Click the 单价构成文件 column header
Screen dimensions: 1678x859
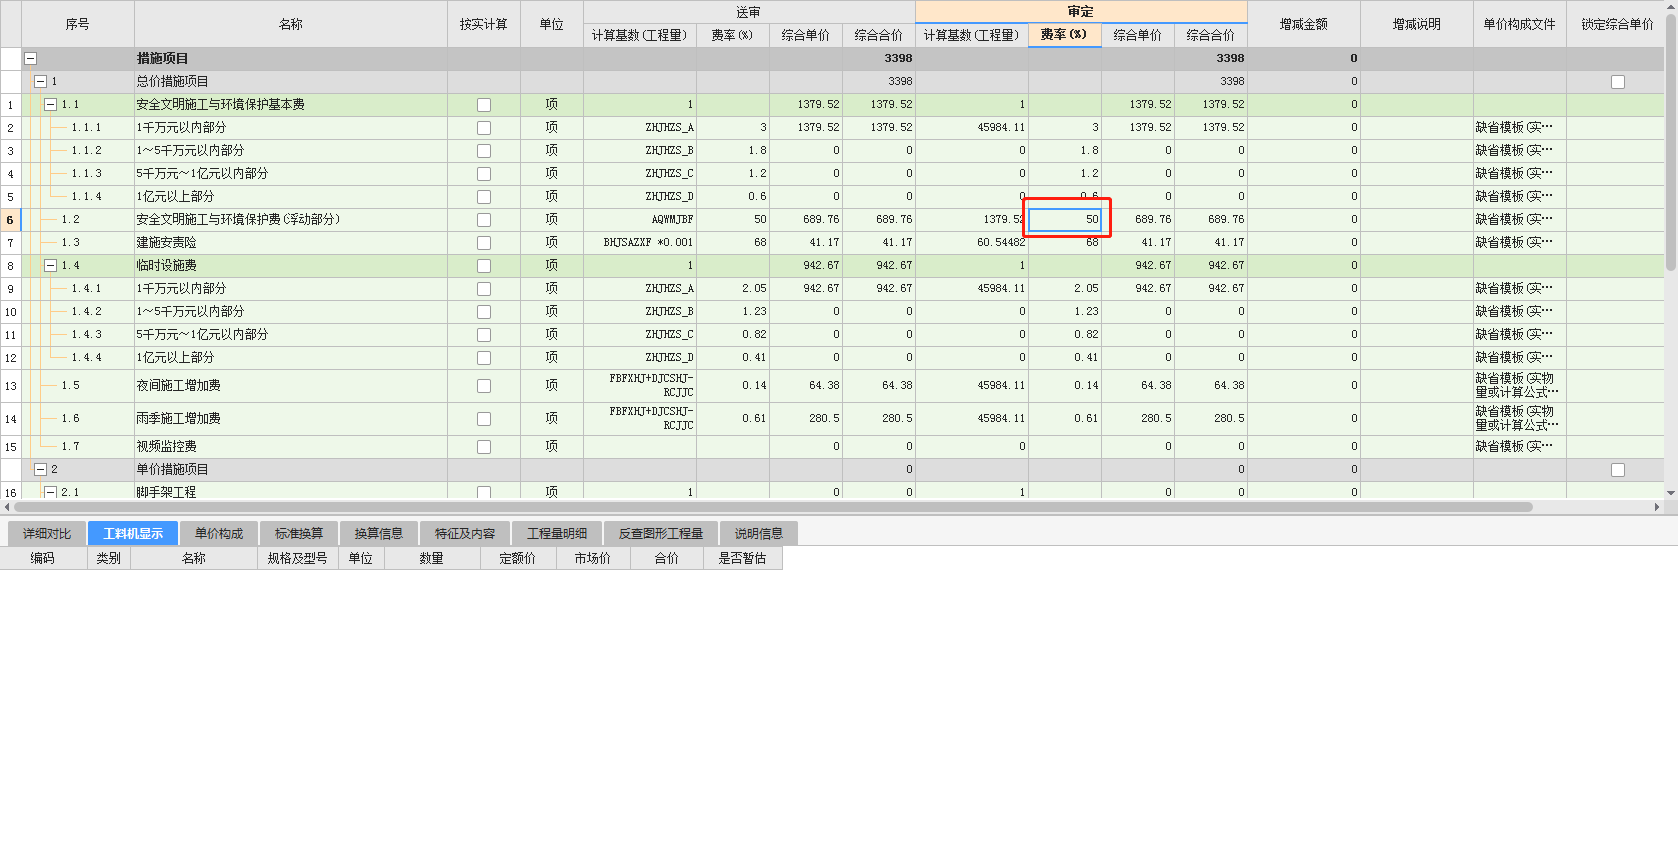1520,24
